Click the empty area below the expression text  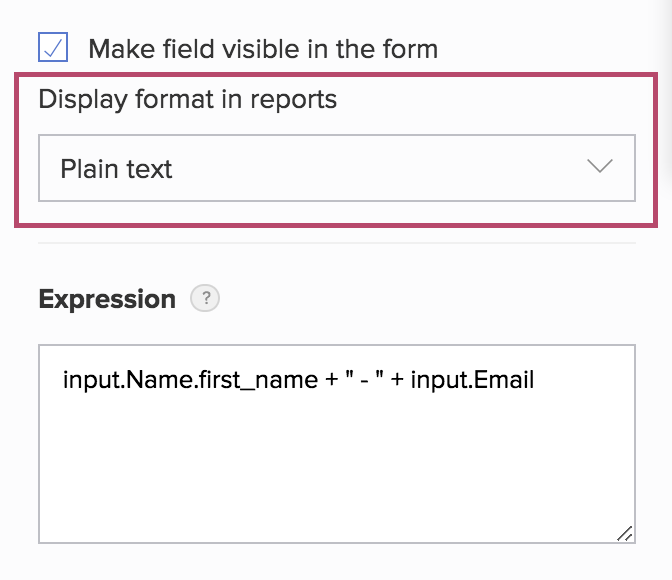click(336, 470)
